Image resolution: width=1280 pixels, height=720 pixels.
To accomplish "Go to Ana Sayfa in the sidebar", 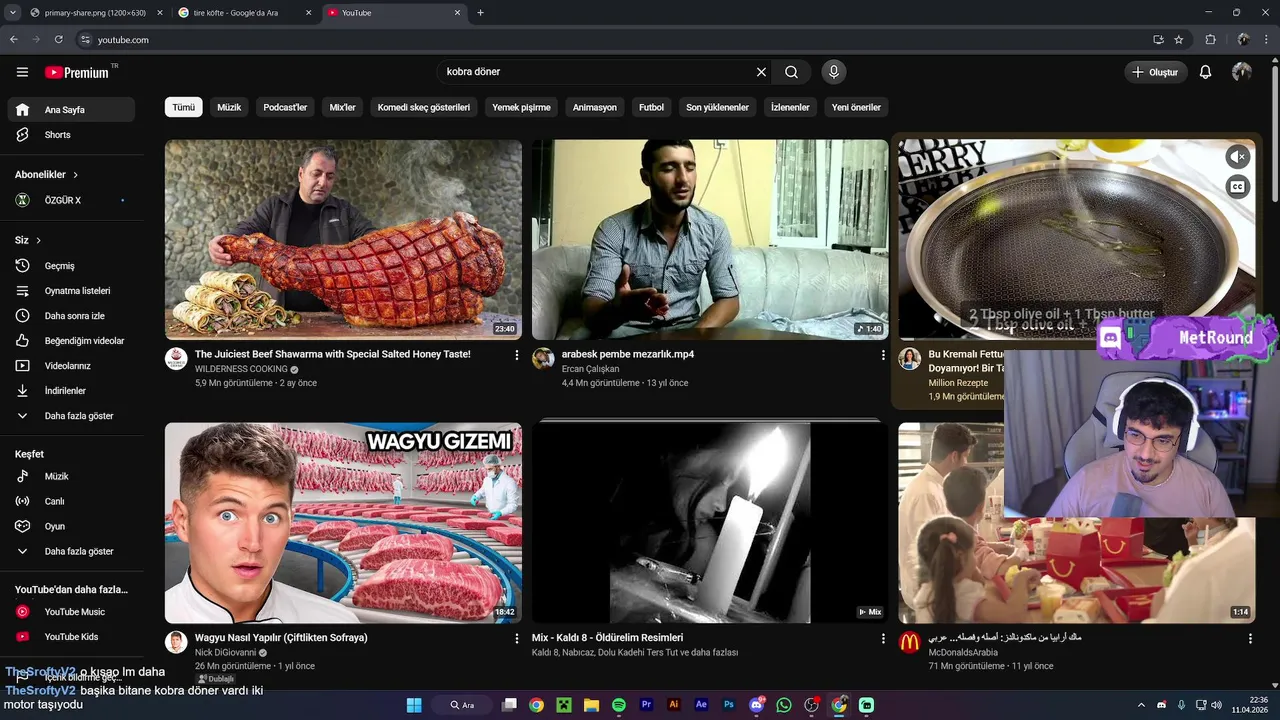I will pos(70,110).
